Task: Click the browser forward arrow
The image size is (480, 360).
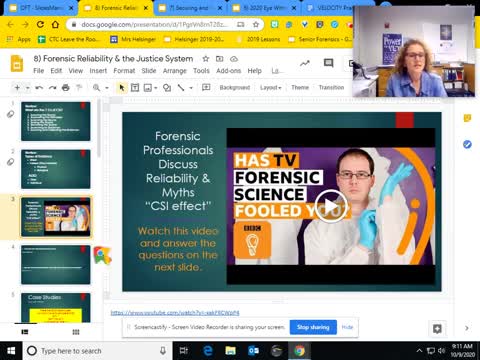Action: (x=25, y=24)
